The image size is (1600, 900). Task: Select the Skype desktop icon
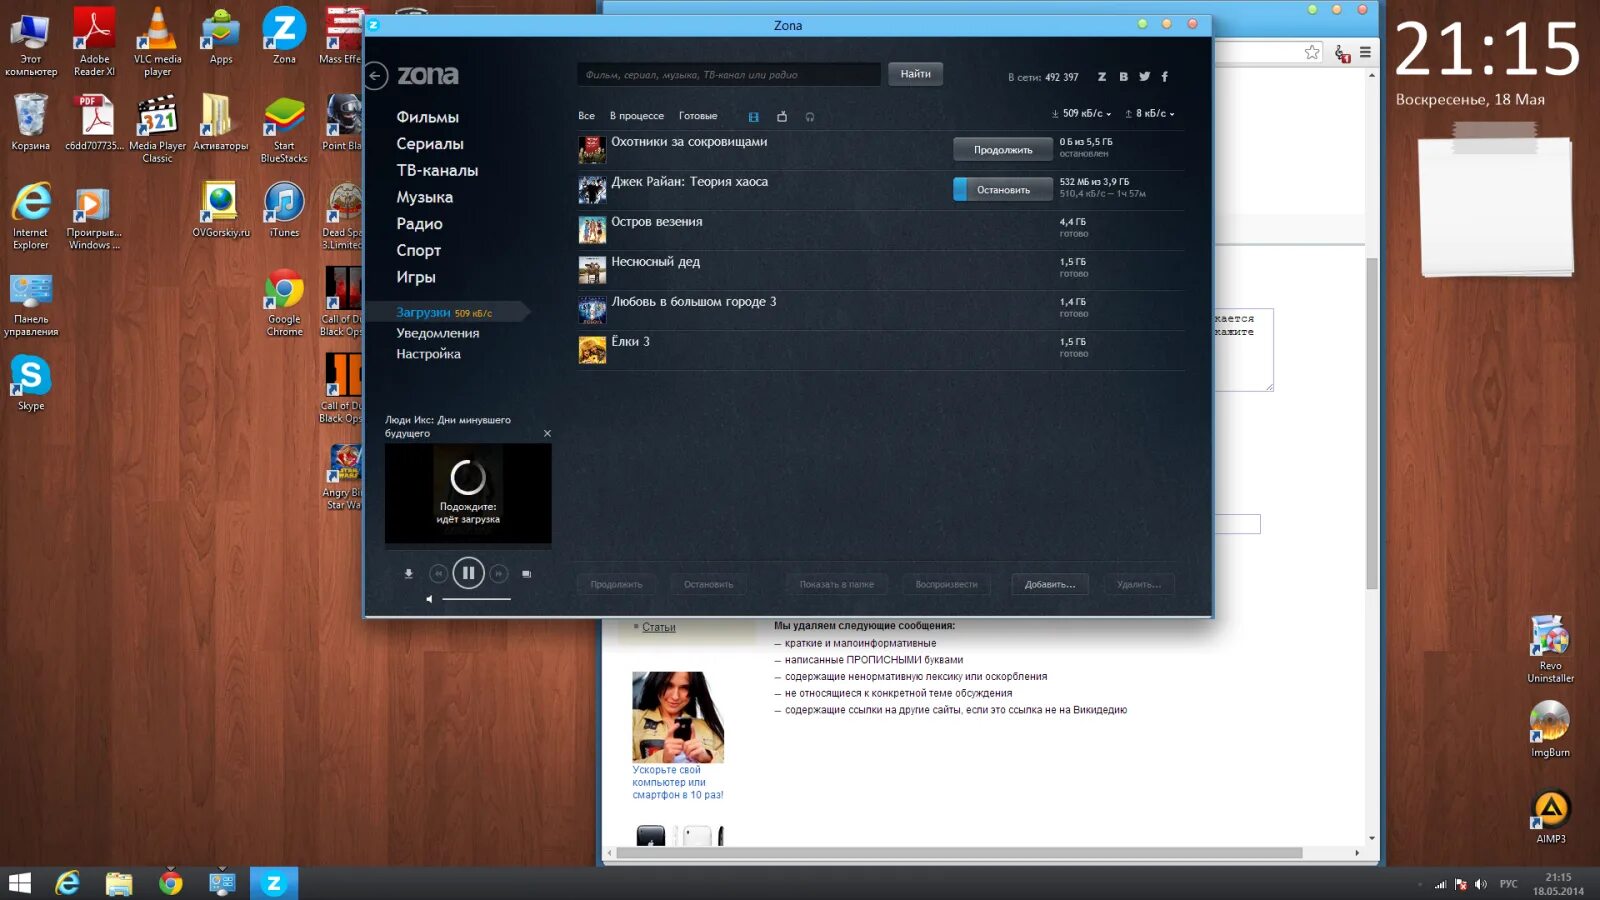31,384
